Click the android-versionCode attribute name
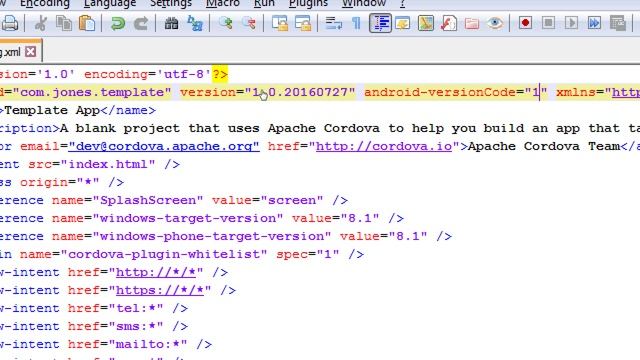This screenshot has width=640, height=360. click(440, 92)
